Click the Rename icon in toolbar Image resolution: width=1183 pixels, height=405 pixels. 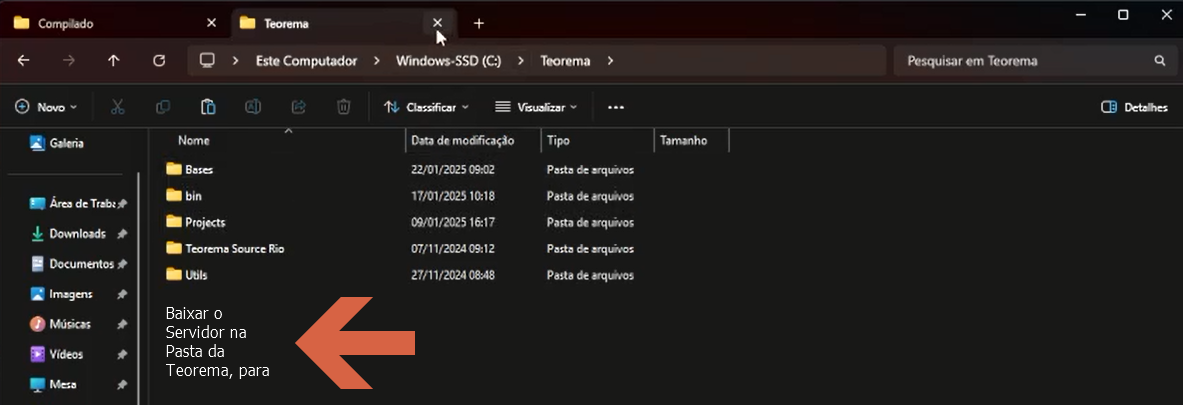(253, 107)
